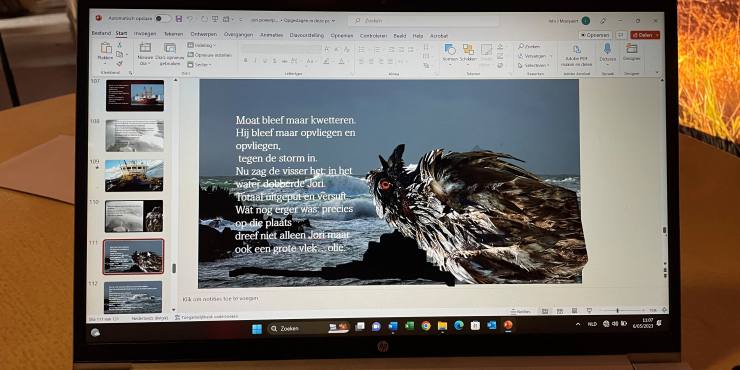Open Excel from the Windows taskbar
The height and width of the screenshot is (370, 740).
click(x=410, y=326)
